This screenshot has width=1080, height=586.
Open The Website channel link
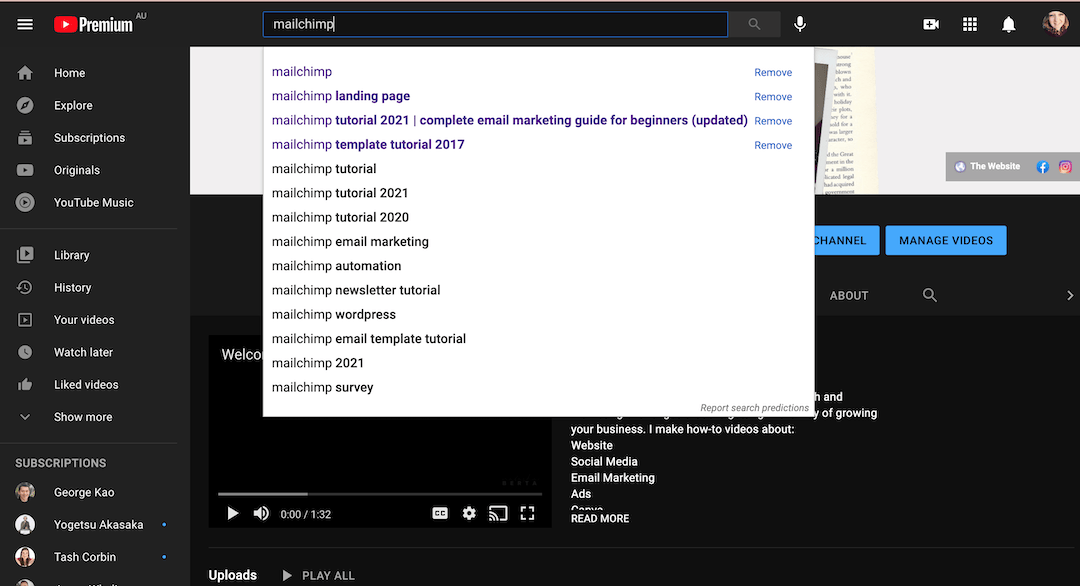point(987,167)
